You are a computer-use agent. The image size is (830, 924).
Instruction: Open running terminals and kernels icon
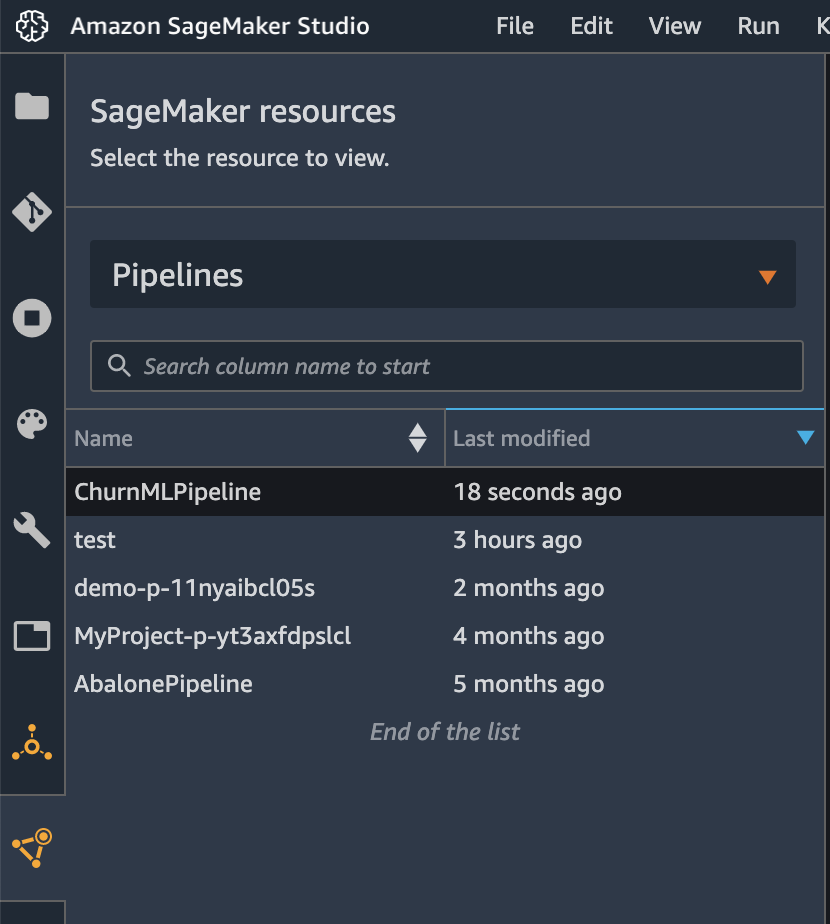click(32, 318)
